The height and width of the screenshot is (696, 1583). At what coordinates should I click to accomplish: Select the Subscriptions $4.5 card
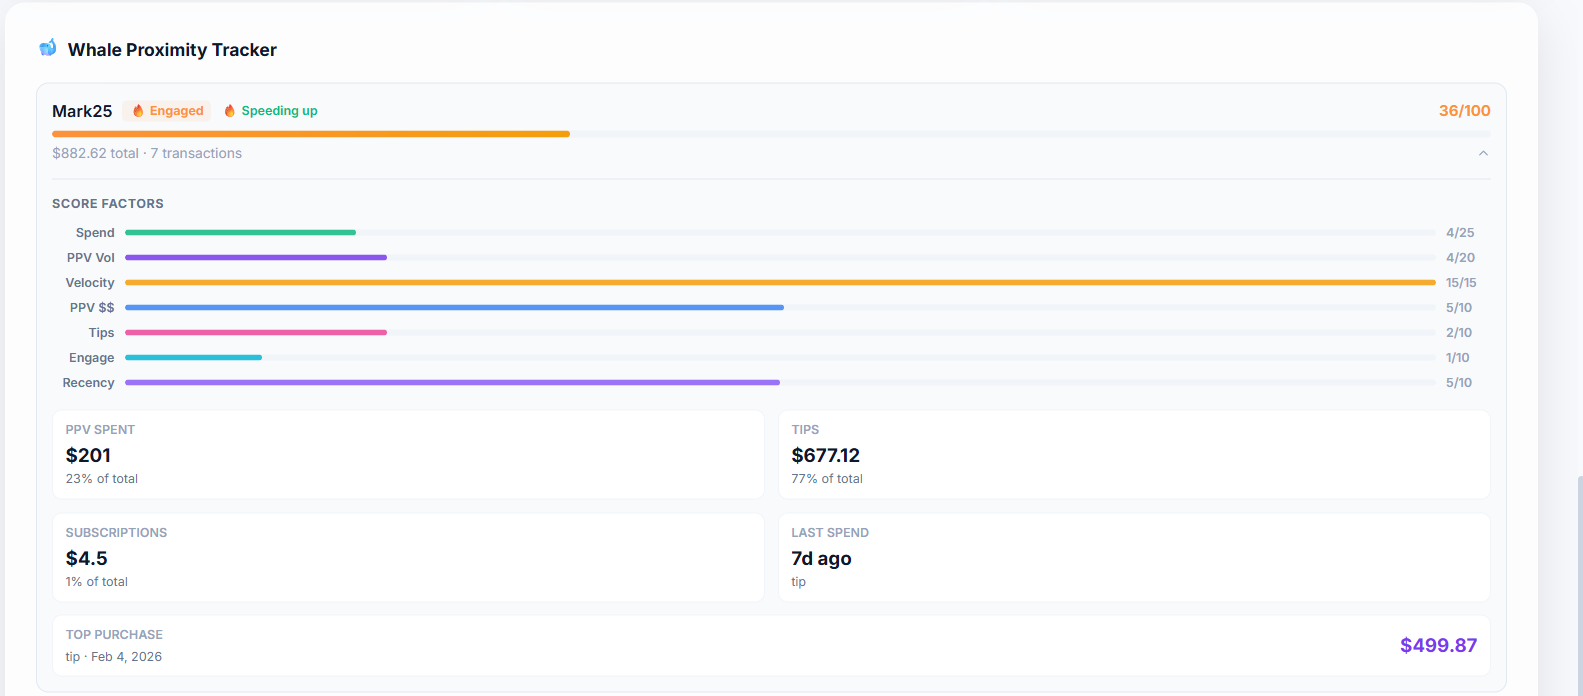[408, 558]
